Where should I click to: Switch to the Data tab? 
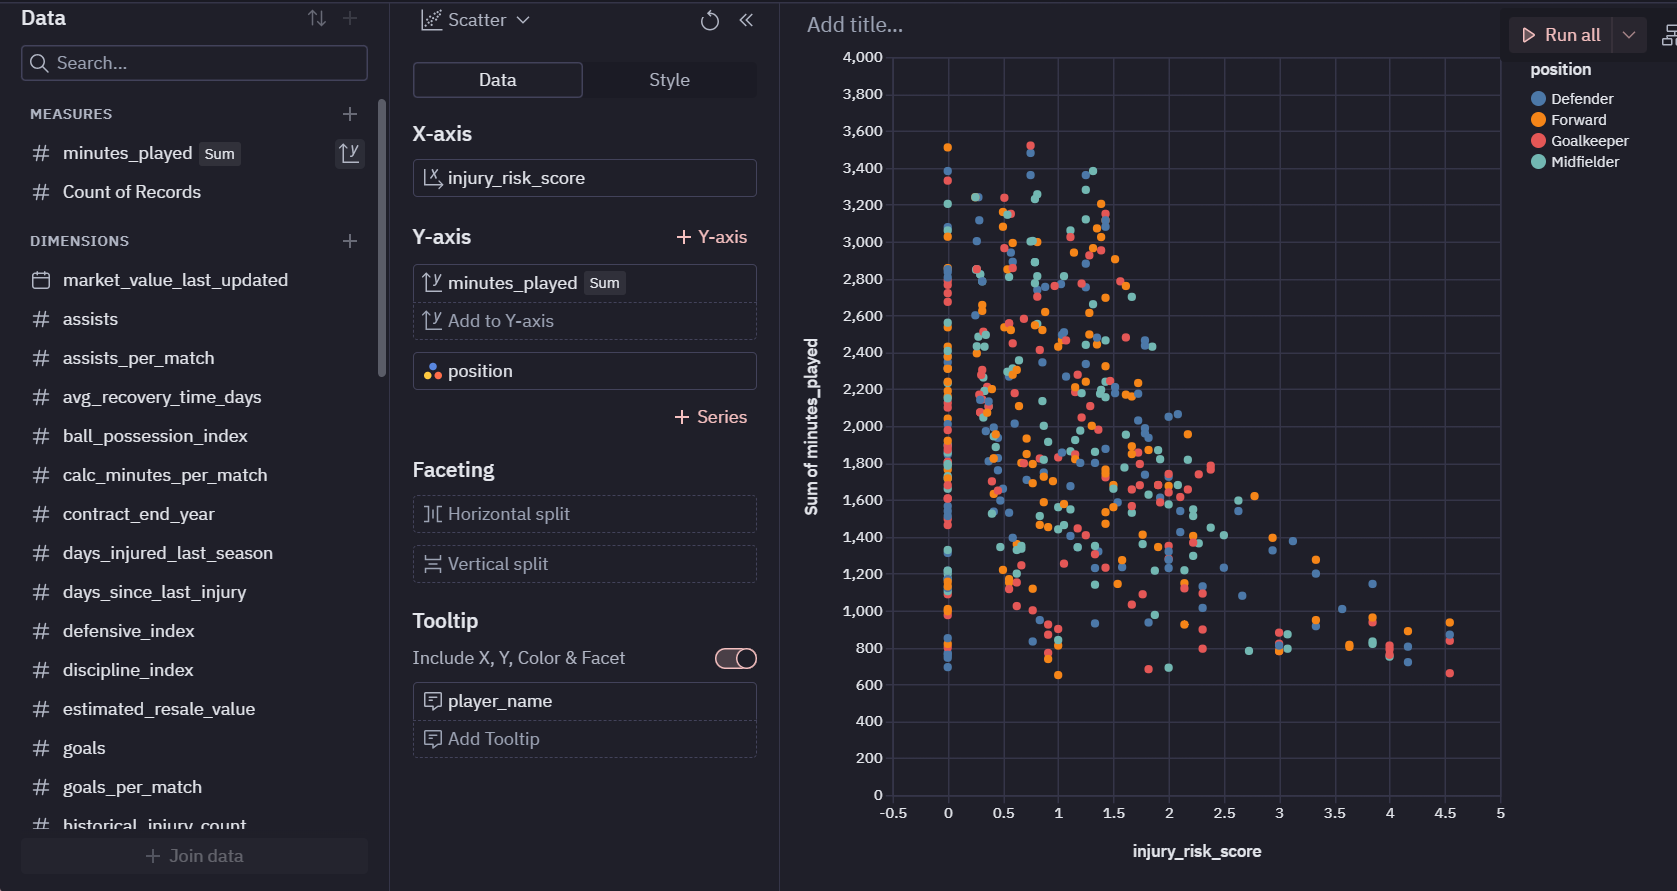497,80
